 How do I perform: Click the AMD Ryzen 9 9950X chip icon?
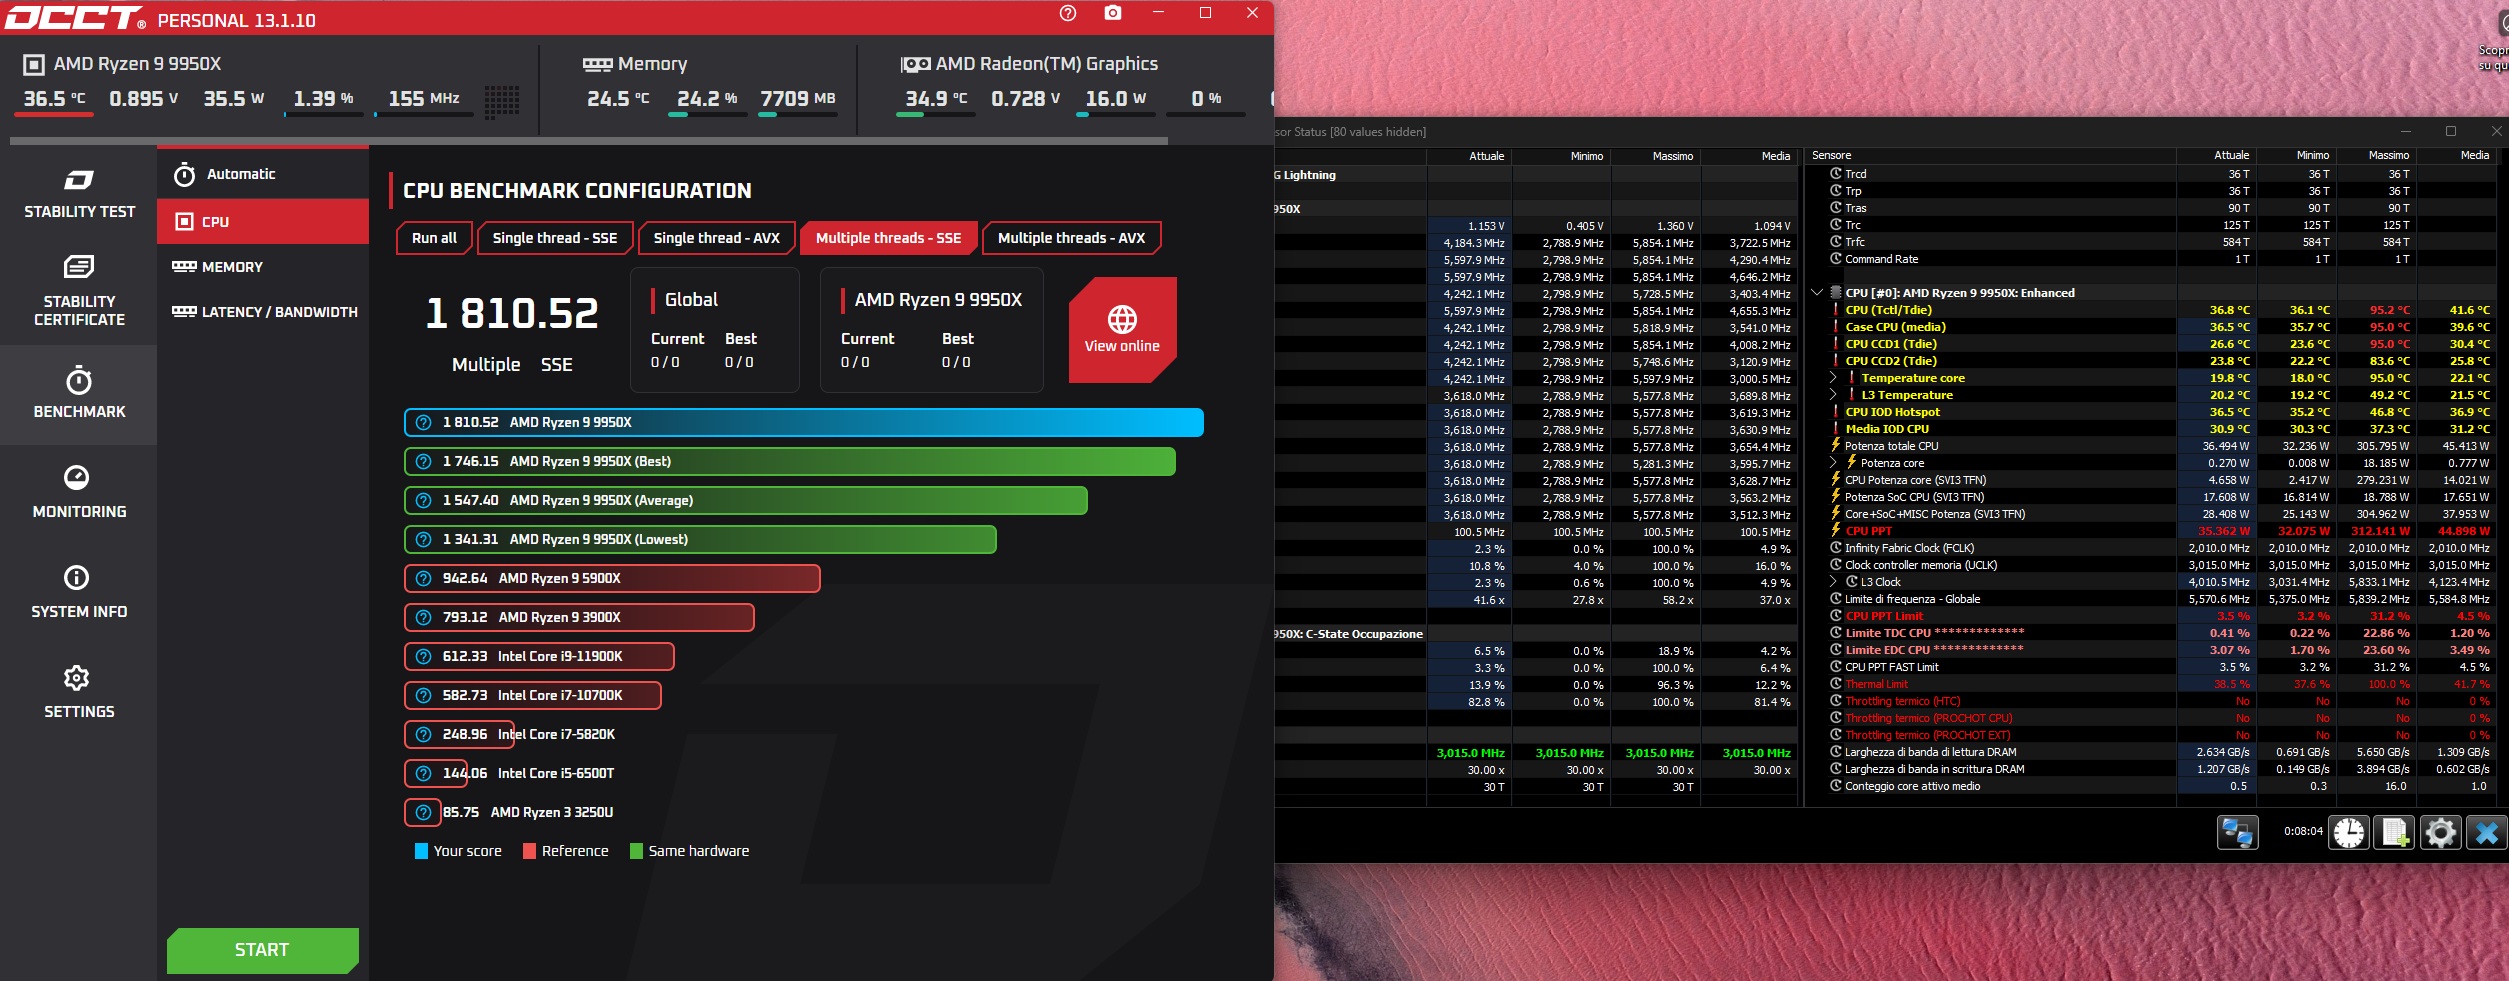(33, 64)
